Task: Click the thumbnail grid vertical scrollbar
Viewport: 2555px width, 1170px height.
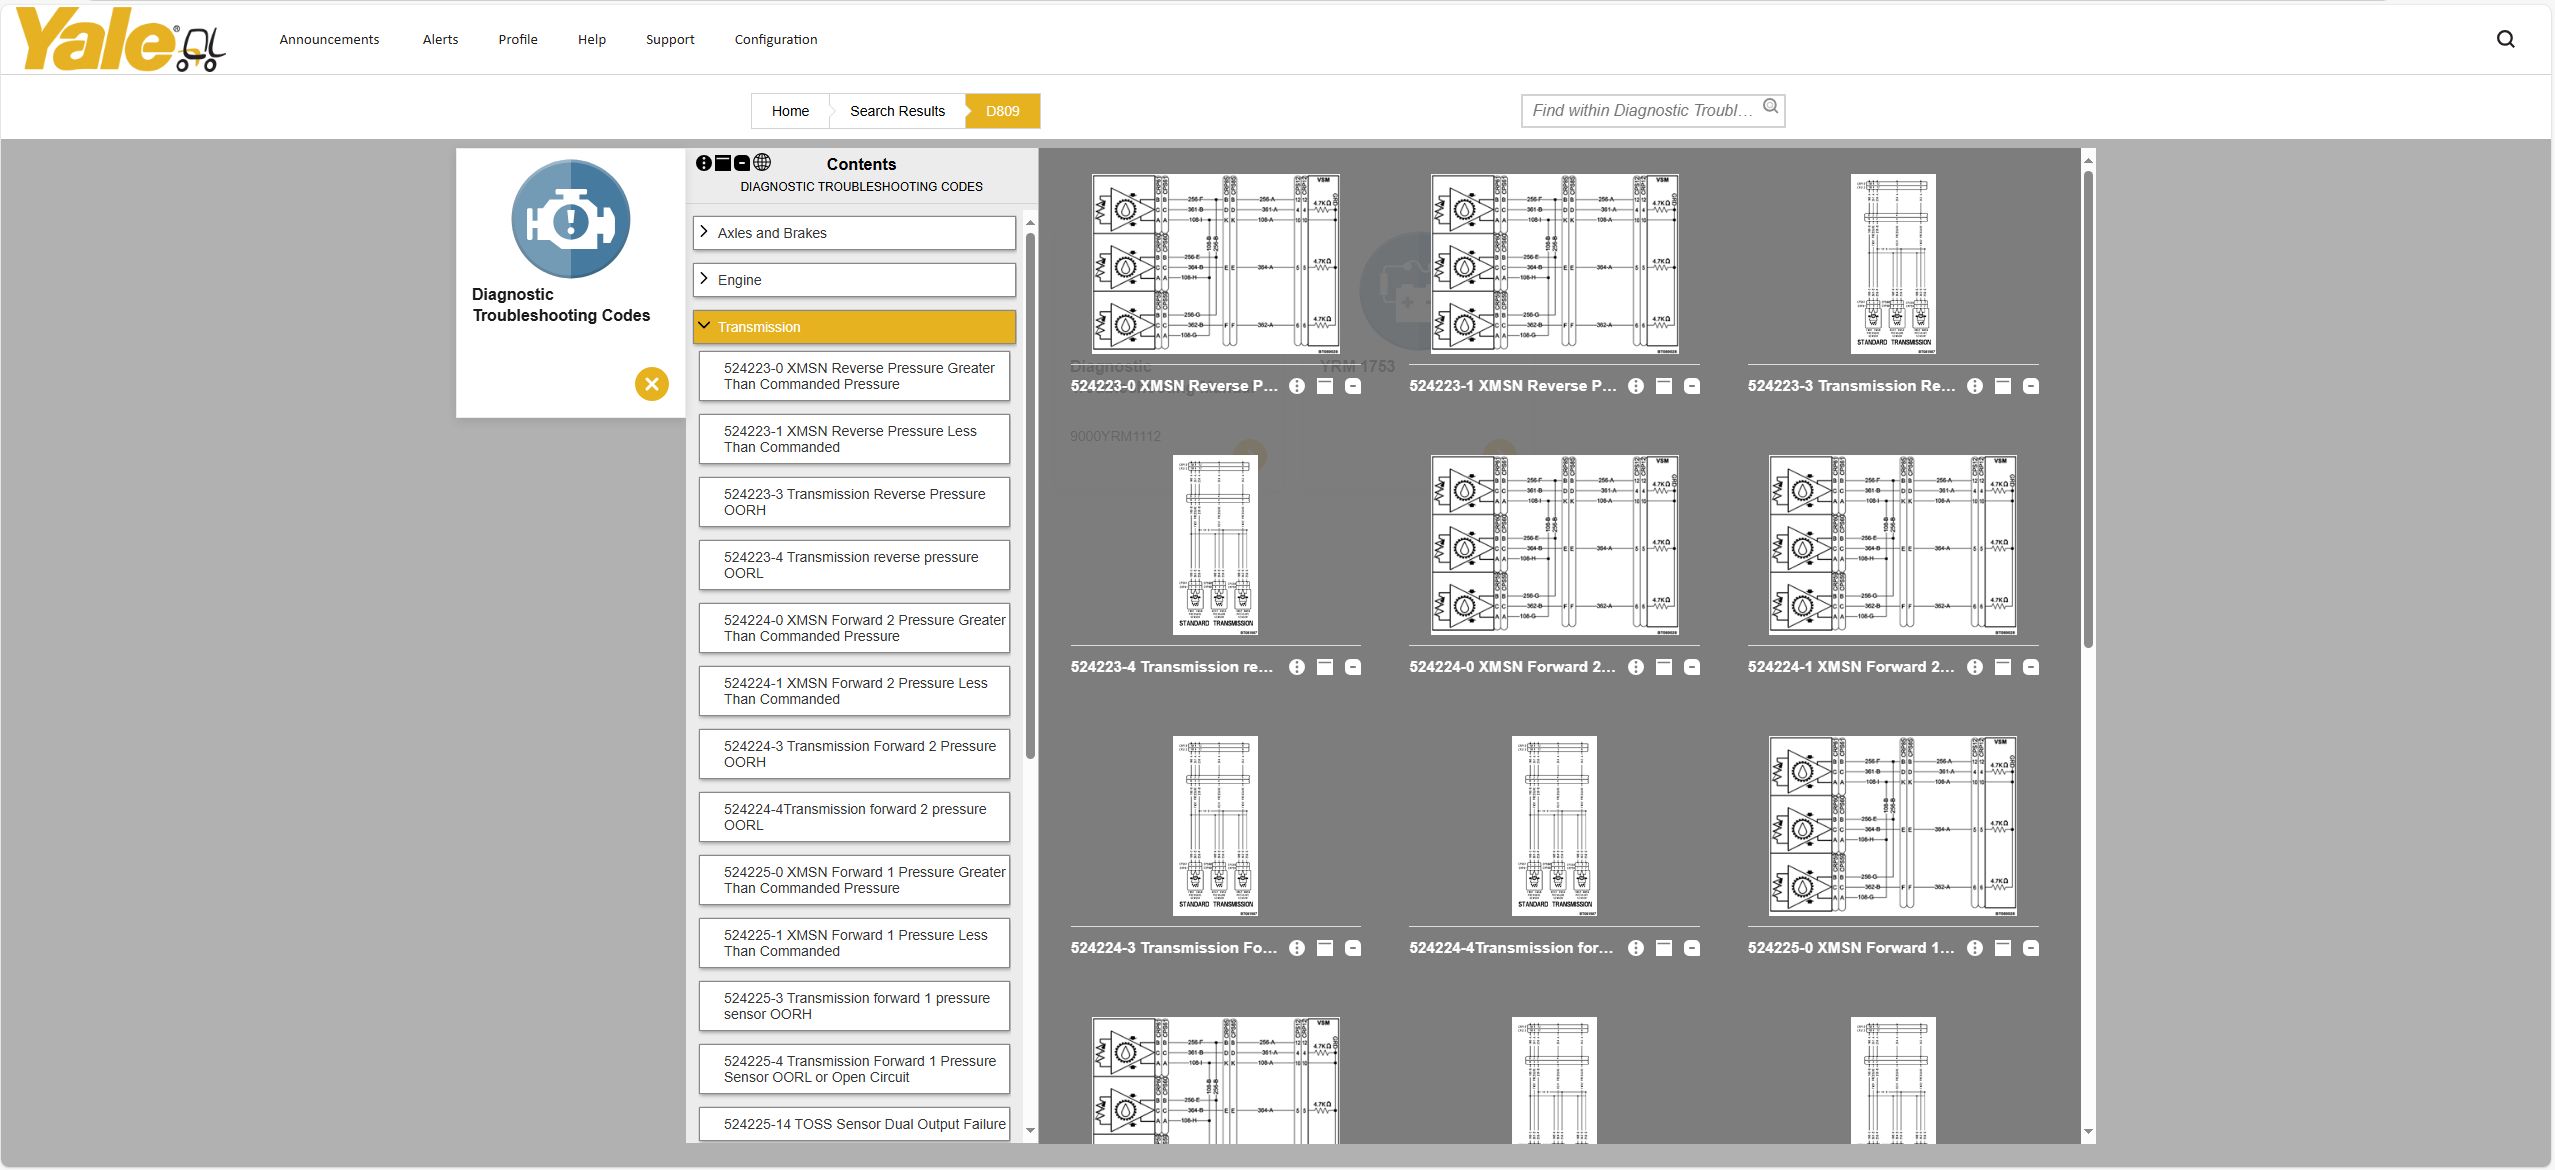Action: pos(2088,410)
